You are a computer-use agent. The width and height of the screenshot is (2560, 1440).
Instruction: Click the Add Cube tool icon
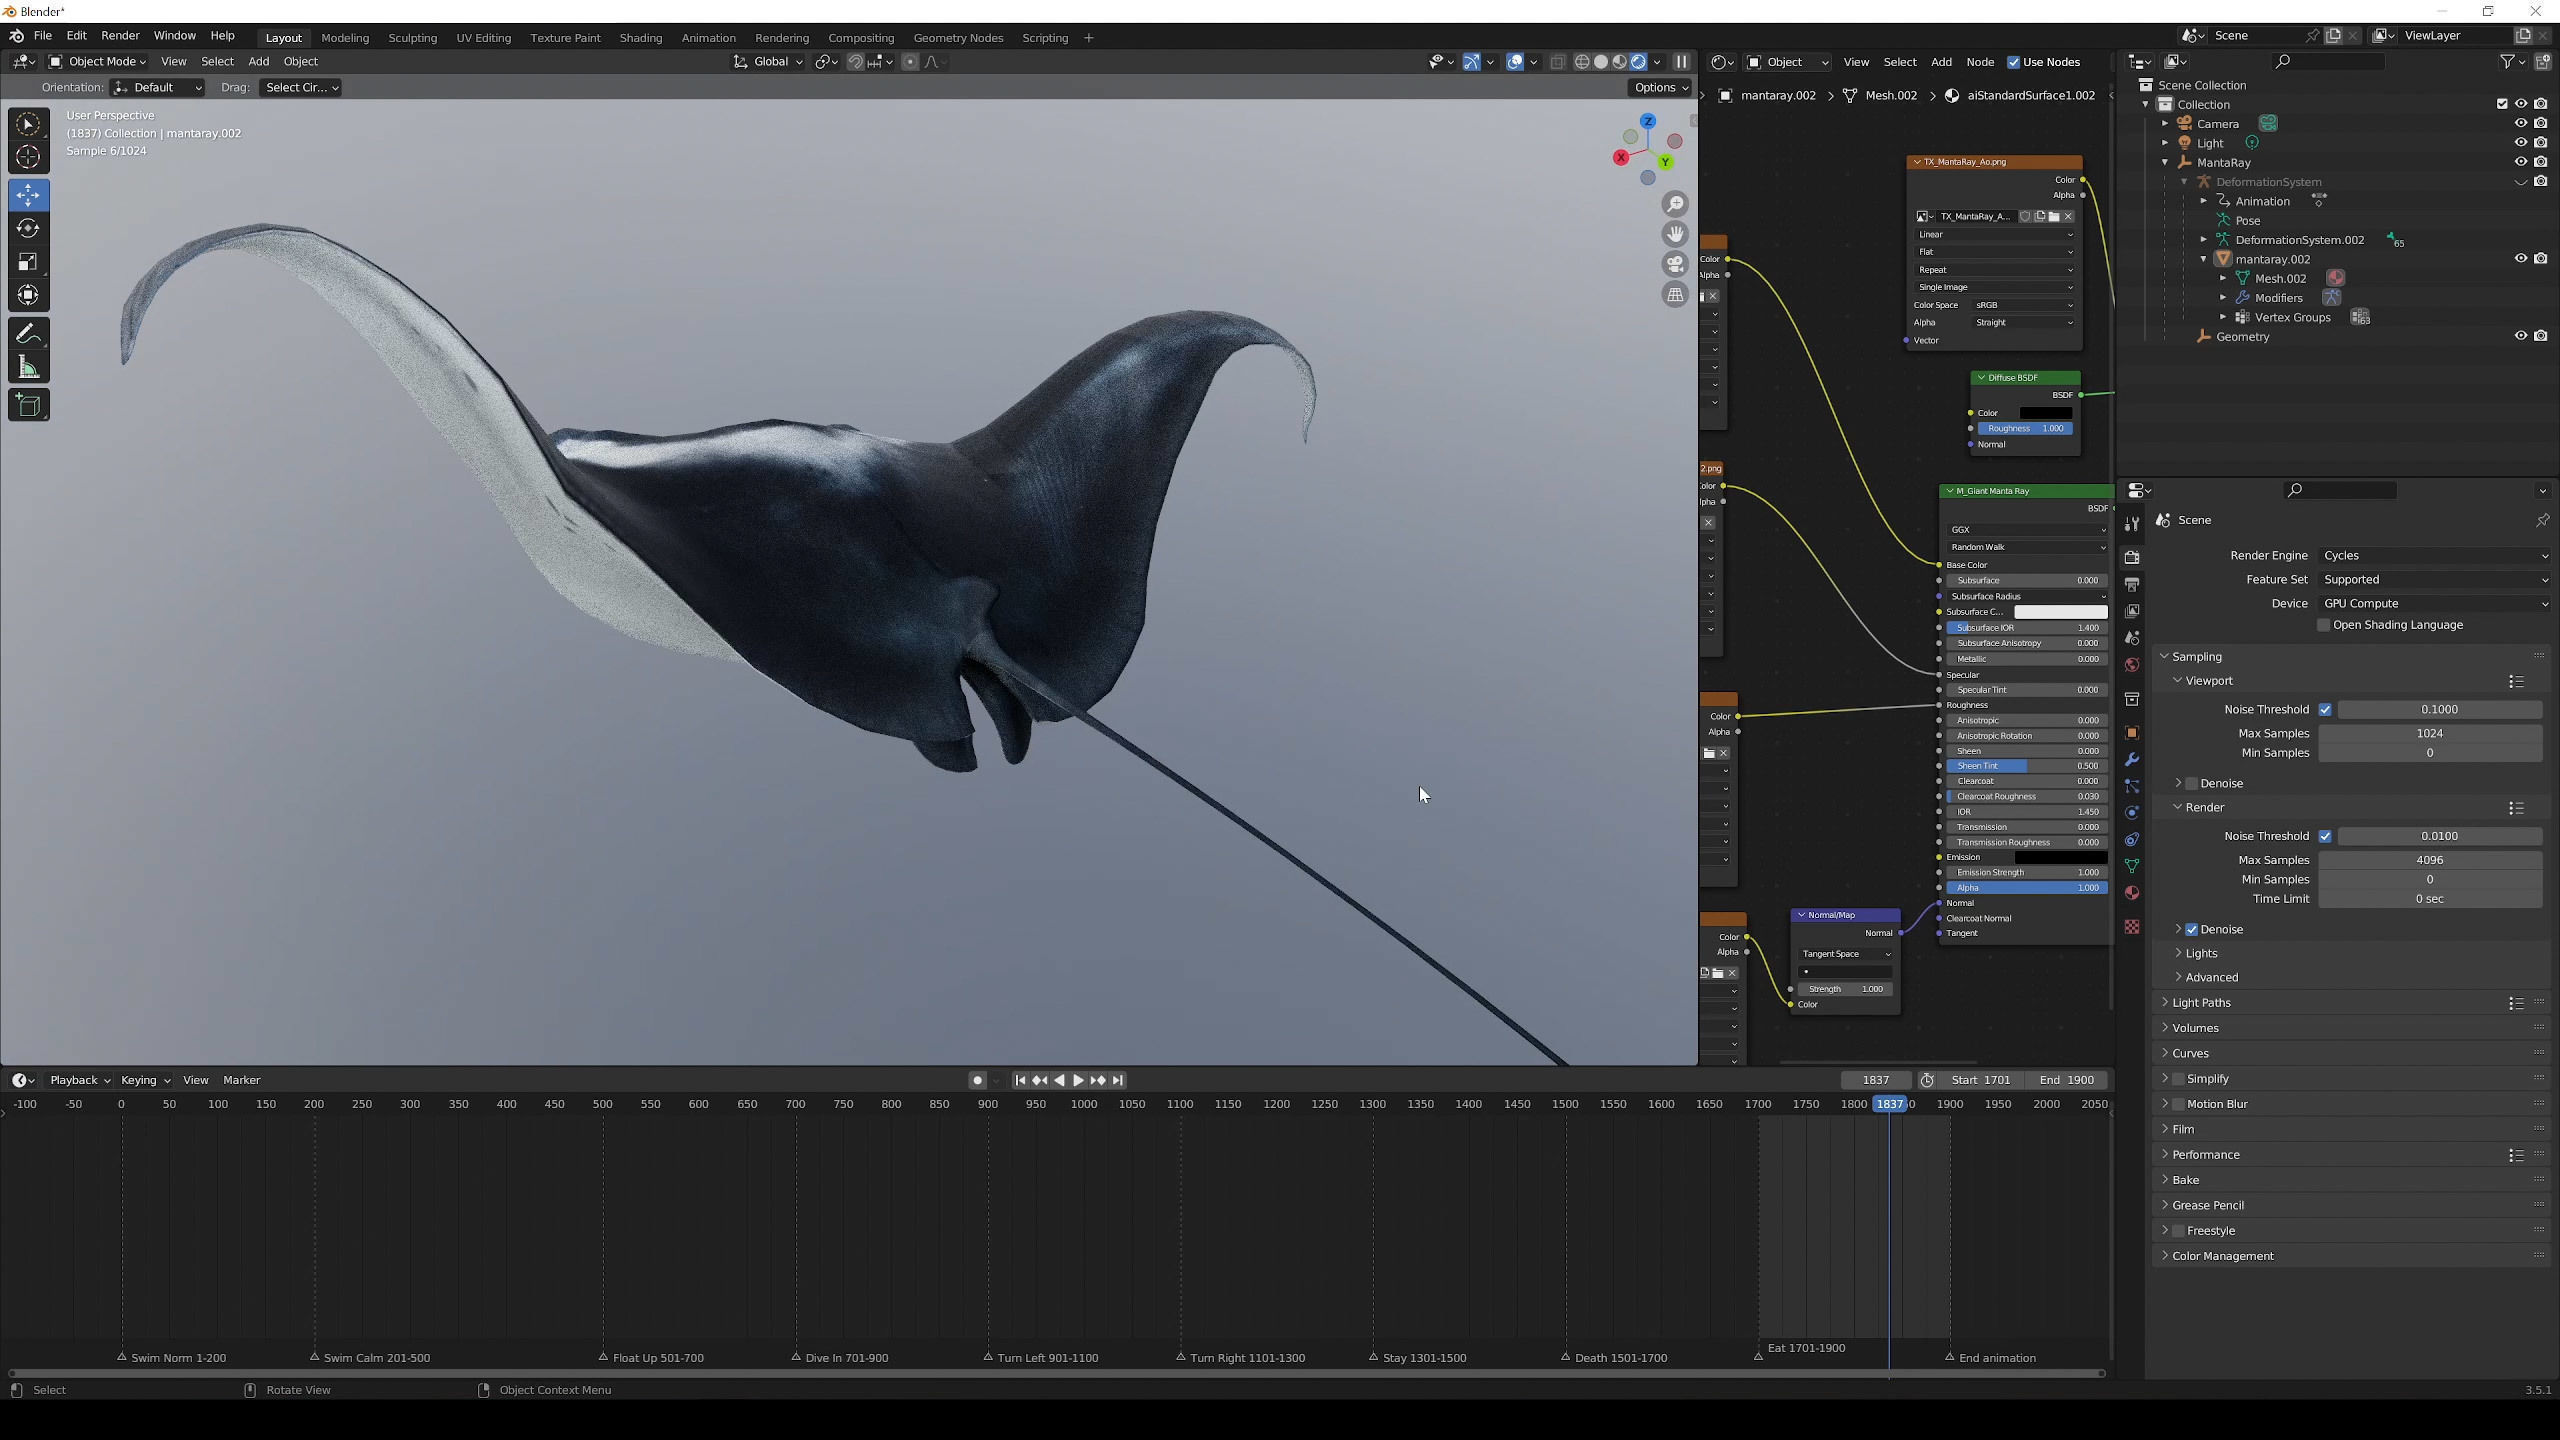pos(28,405)
